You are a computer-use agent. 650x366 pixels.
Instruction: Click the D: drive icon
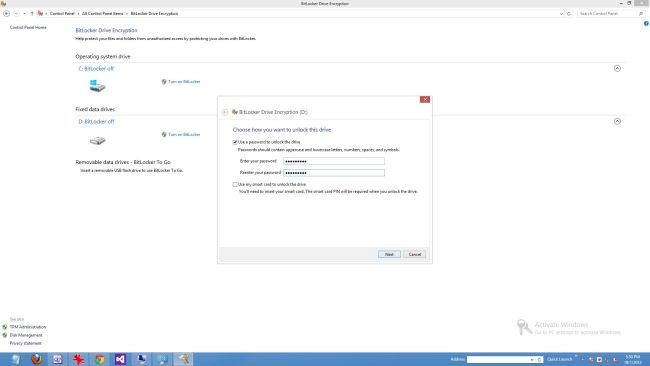coord(97,141)
